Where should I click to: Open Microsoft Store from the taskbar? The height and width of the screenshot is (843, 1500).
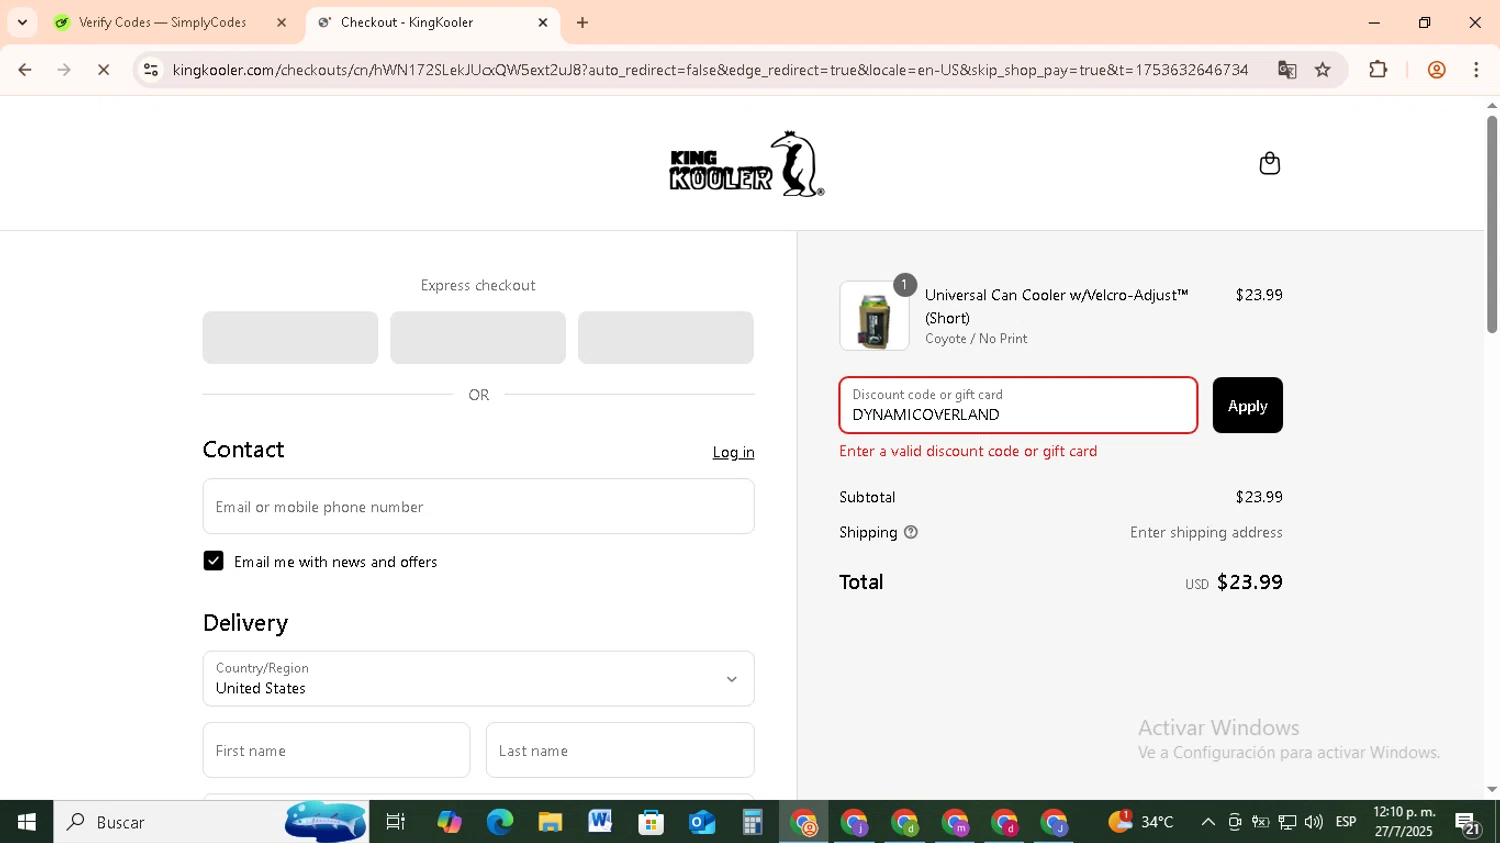click(651, 822)
